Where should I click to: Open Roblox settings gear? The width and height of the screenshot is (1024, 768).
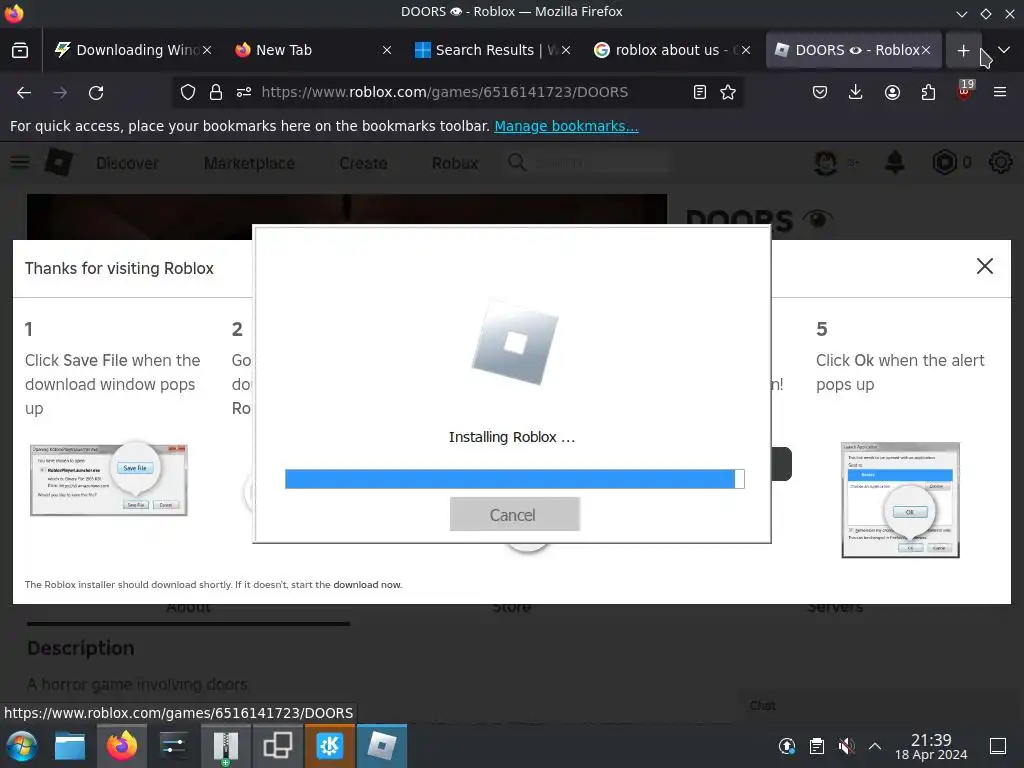pyautogui.click(x=1000, y=163)
